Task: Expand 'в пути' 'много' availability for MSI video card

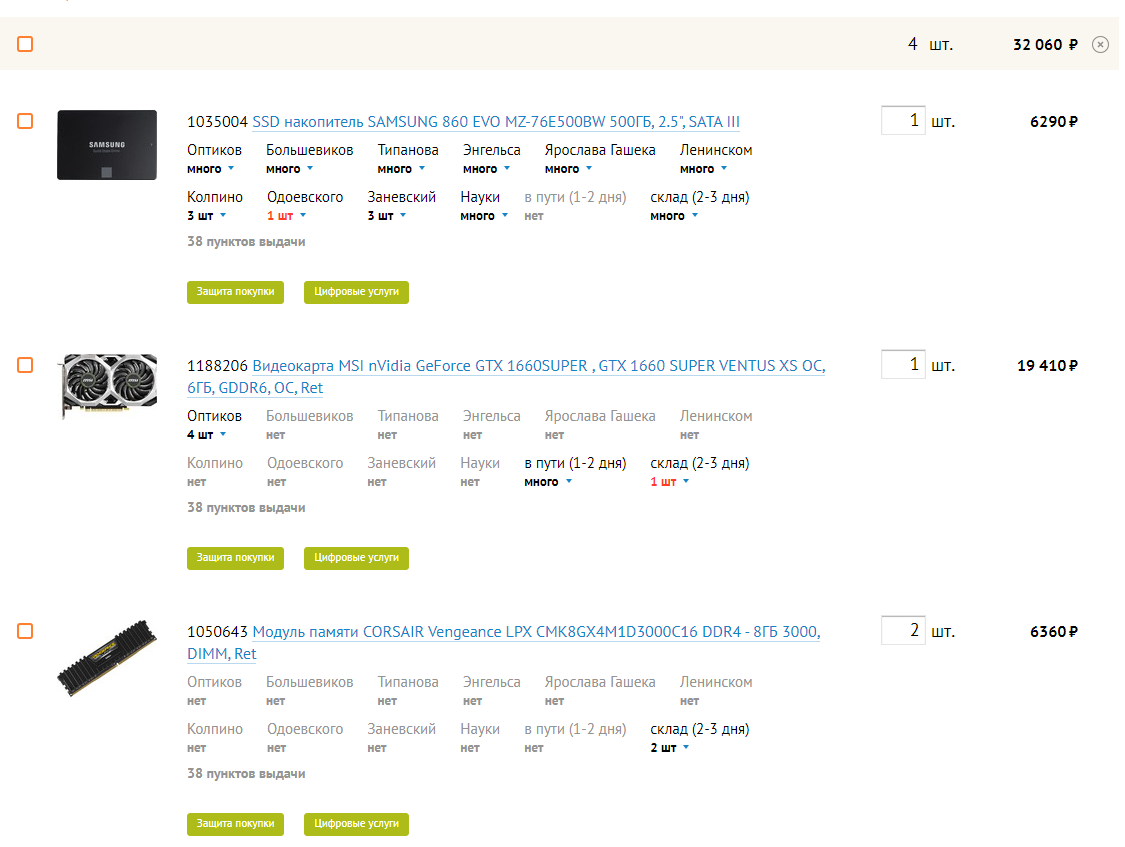Action: (x=548, y=482)
